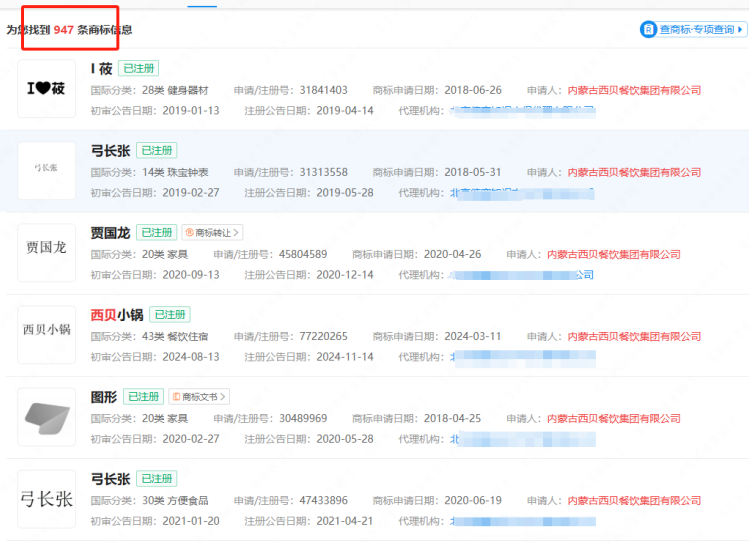Open agency link in I 莜 row
The width and height of the screenshot is (749, 543).
pos(523,111)
